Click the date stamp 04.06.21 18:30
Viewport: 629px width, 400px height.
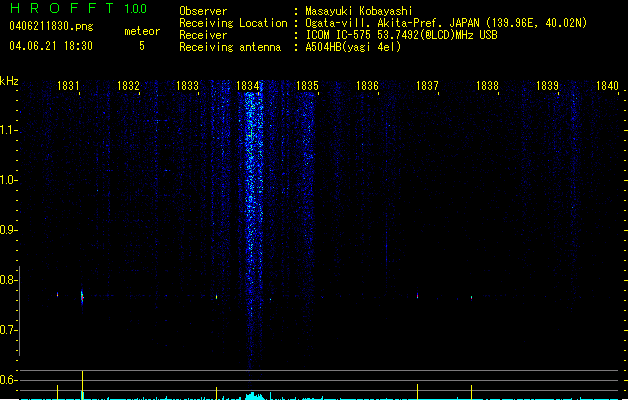pyautogui.click(x=51, y=46)
